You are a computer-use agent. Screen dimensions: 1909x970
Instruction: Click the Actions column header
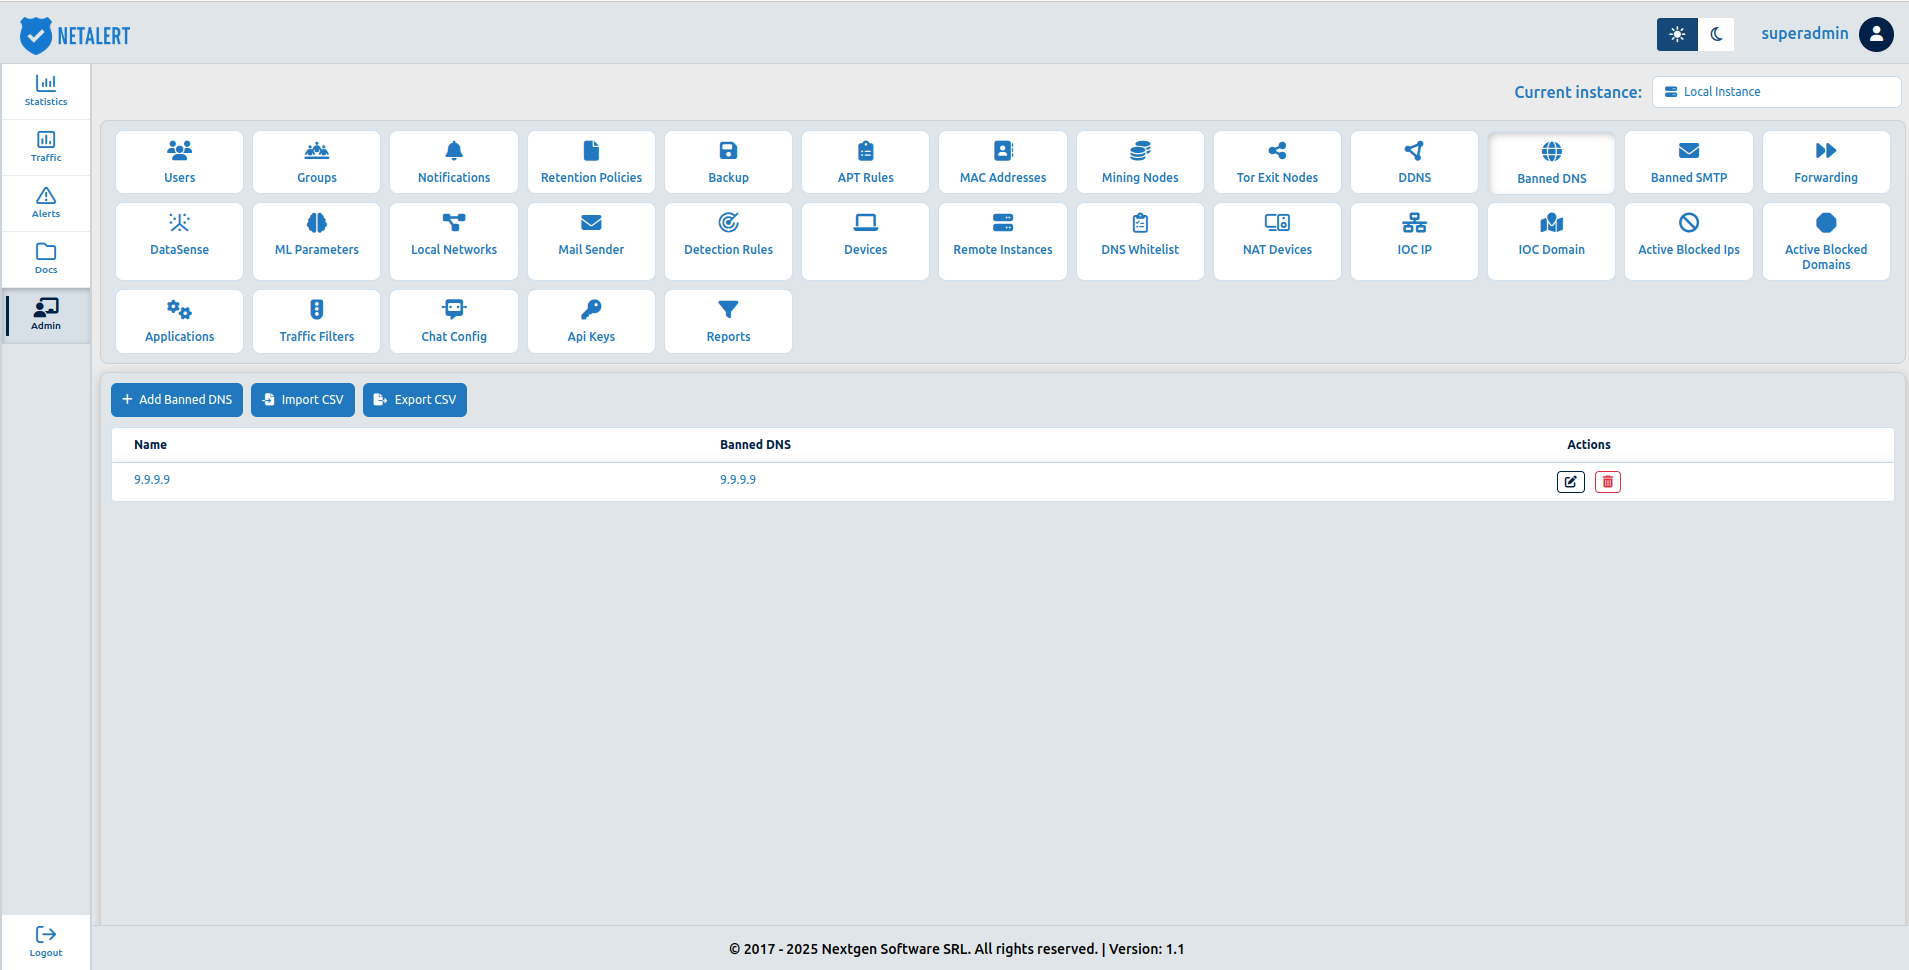(x=1589, y=445)
